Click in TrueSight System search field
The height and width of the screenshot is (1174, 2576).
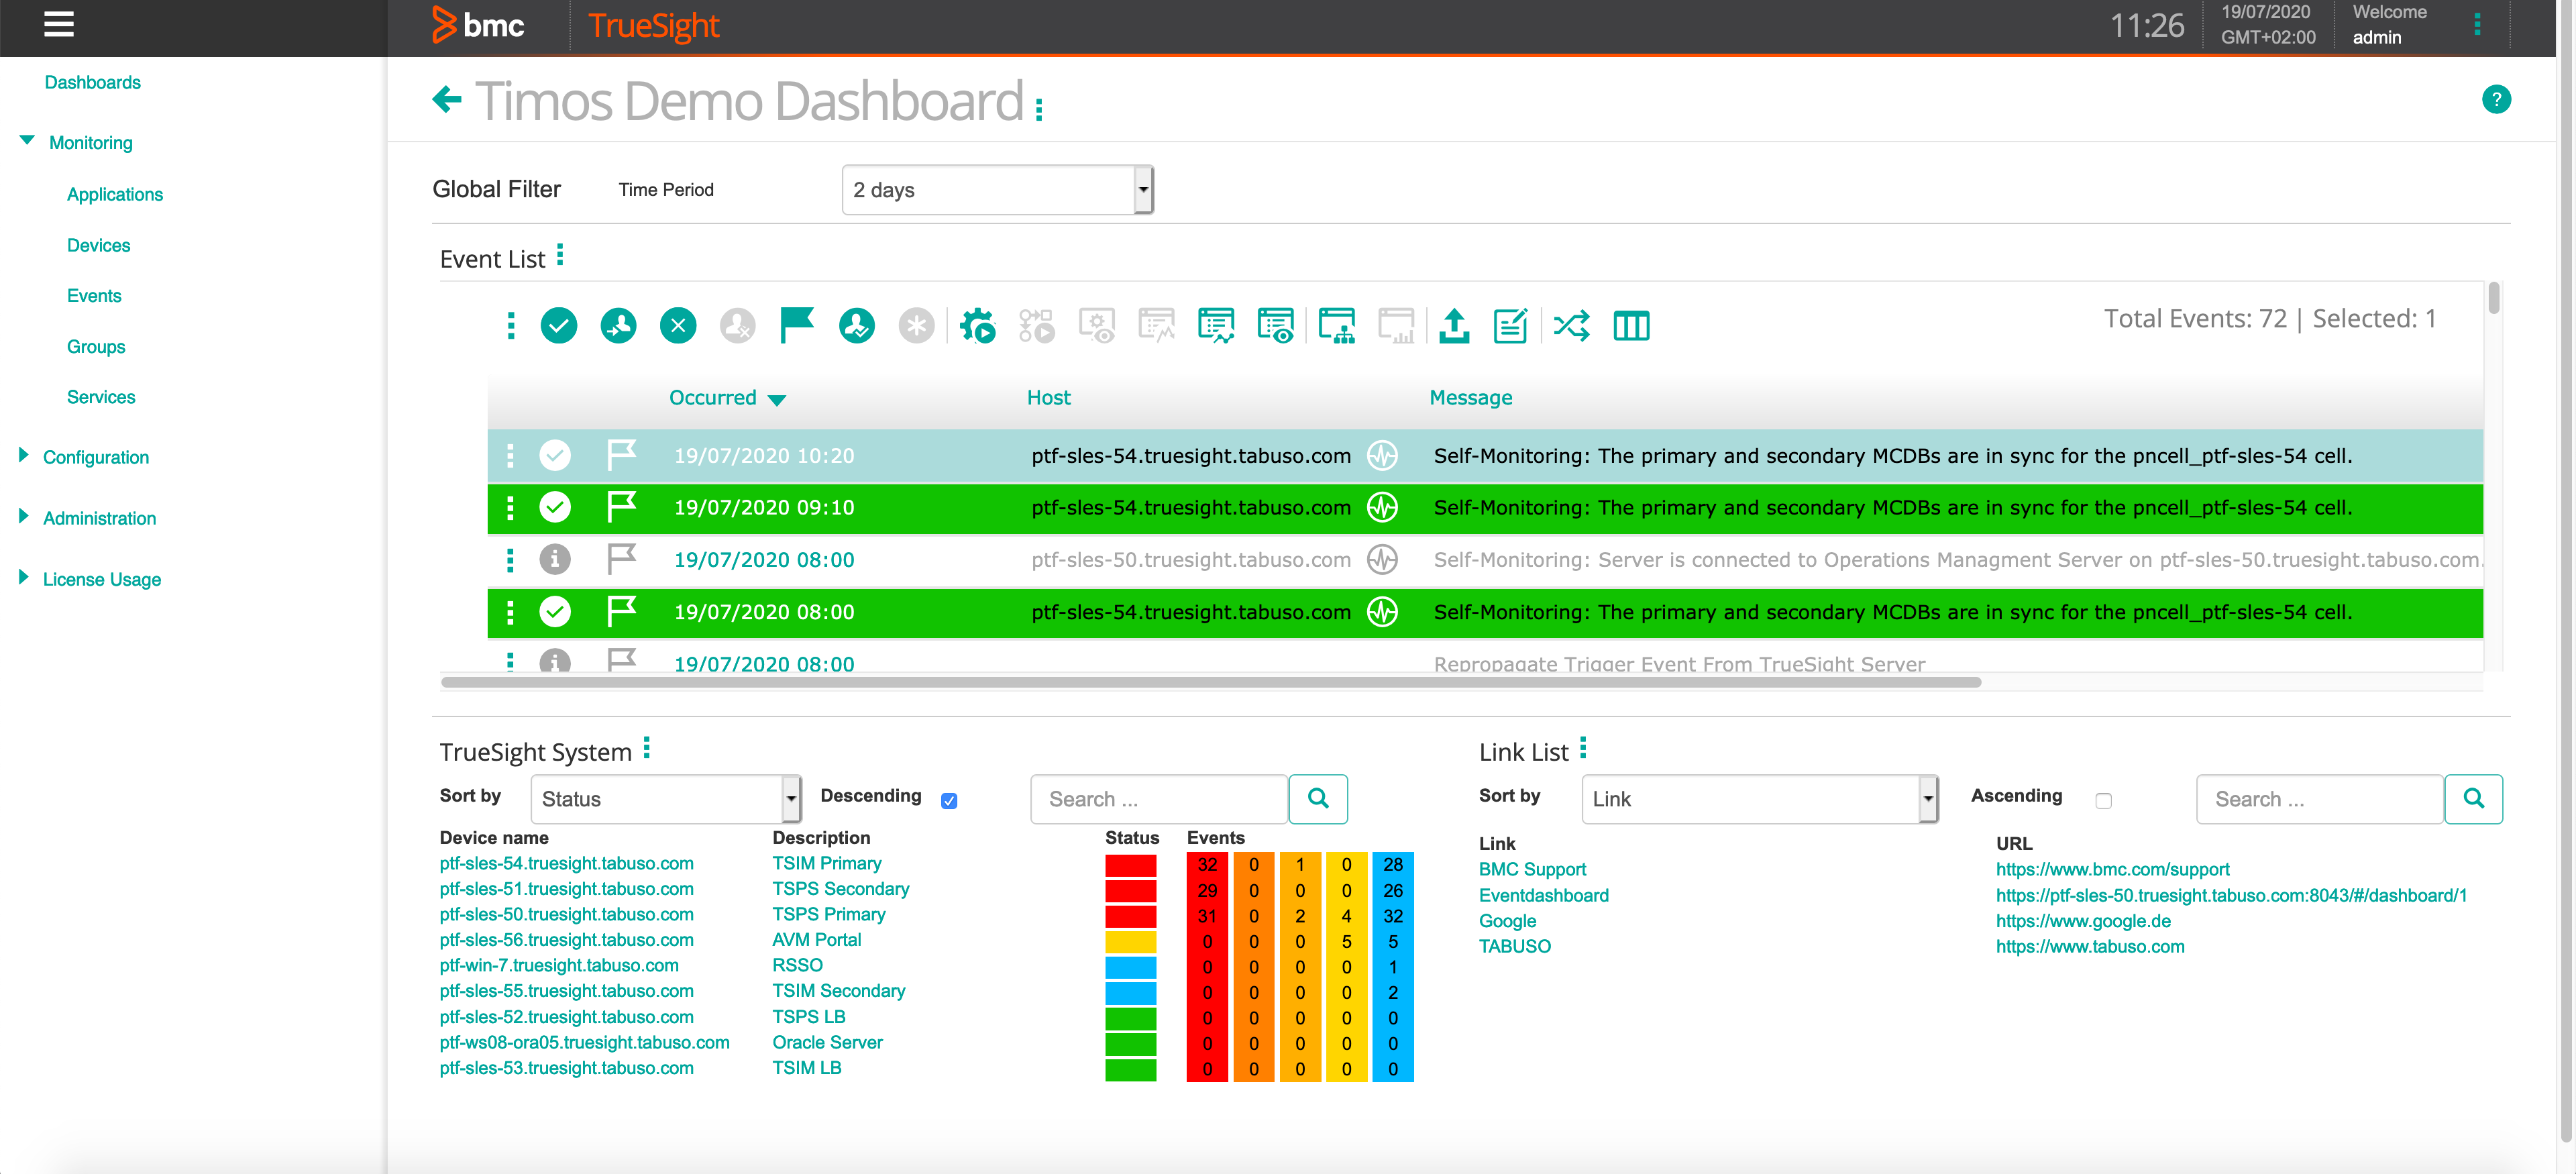1159,798
